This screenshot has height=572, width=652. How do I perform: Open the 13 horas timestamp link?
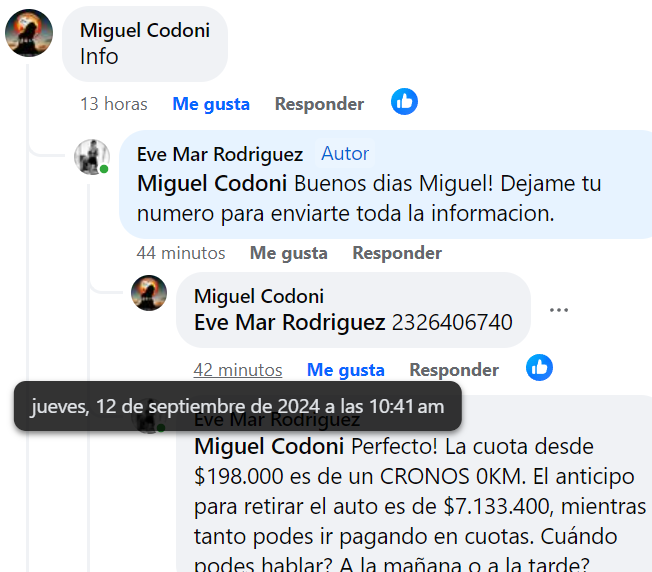[114, 104]
